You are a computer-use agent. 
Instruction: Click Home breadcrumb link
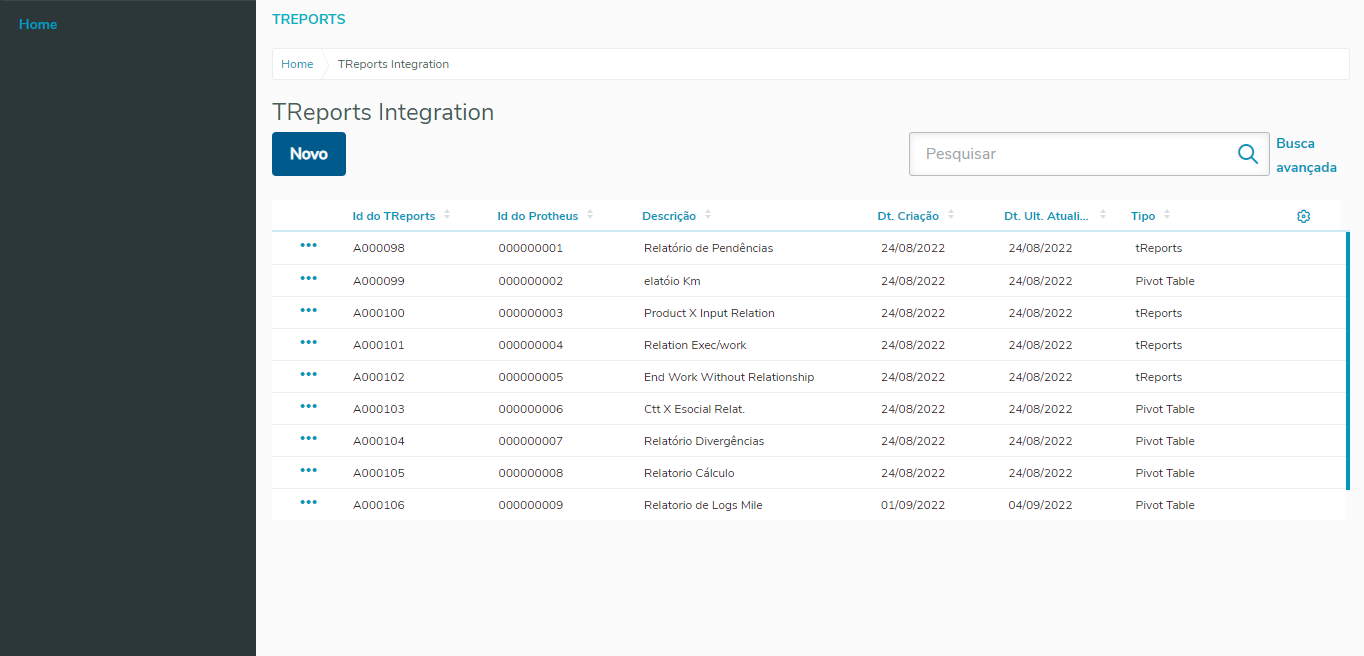point(297,64)
